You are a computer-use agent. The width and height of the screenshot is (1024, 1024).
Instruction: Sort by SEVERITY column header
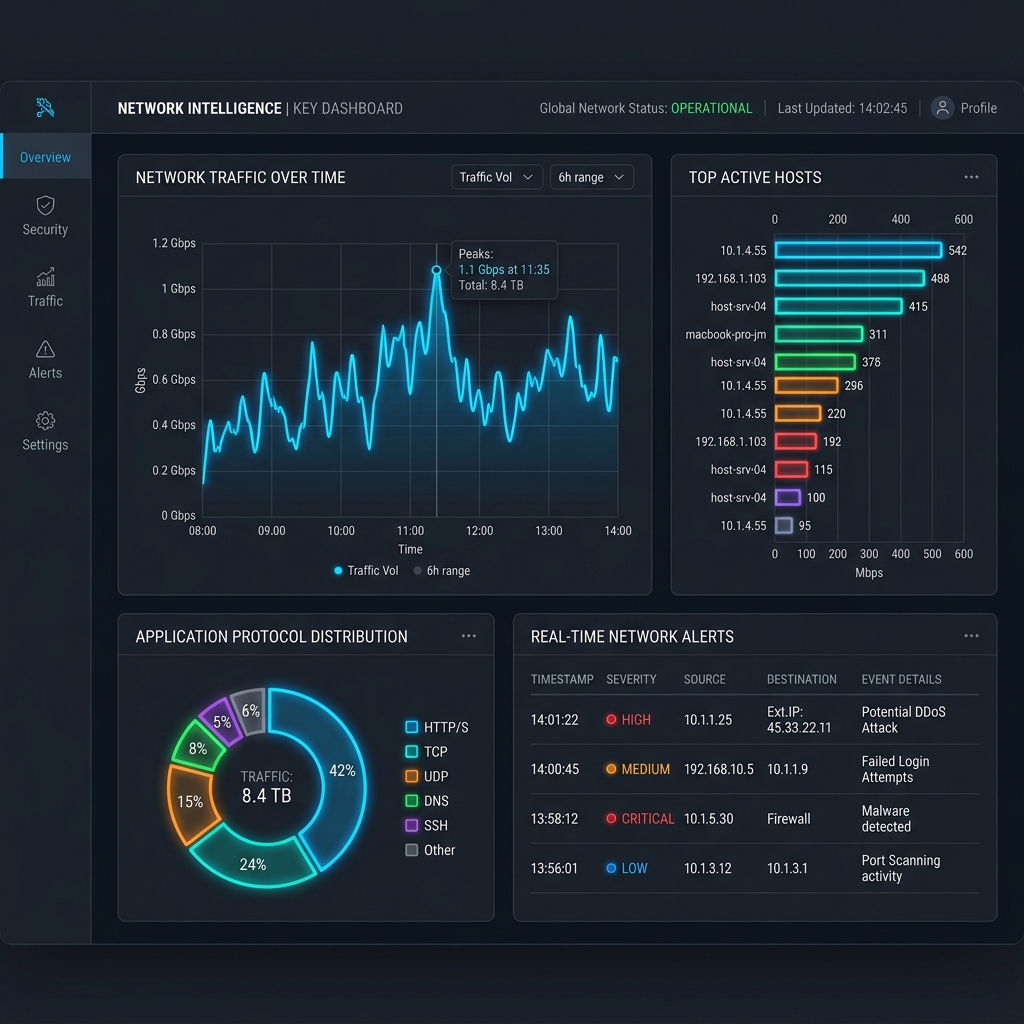pos(631,679)
